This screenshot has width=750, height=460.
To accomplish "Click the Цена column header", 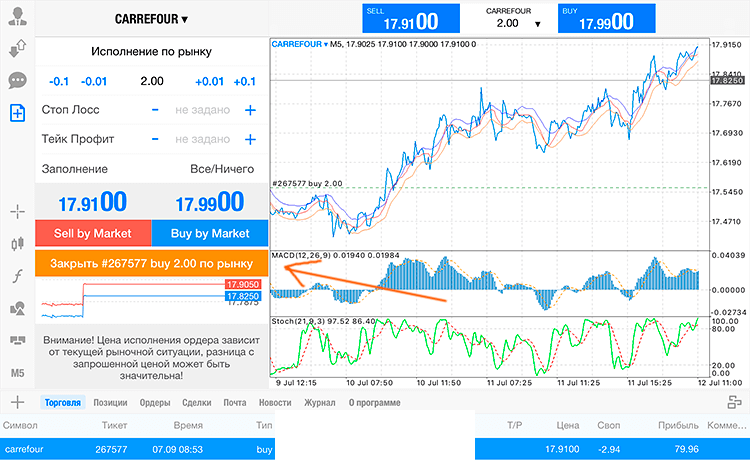I will click(568, 425).
